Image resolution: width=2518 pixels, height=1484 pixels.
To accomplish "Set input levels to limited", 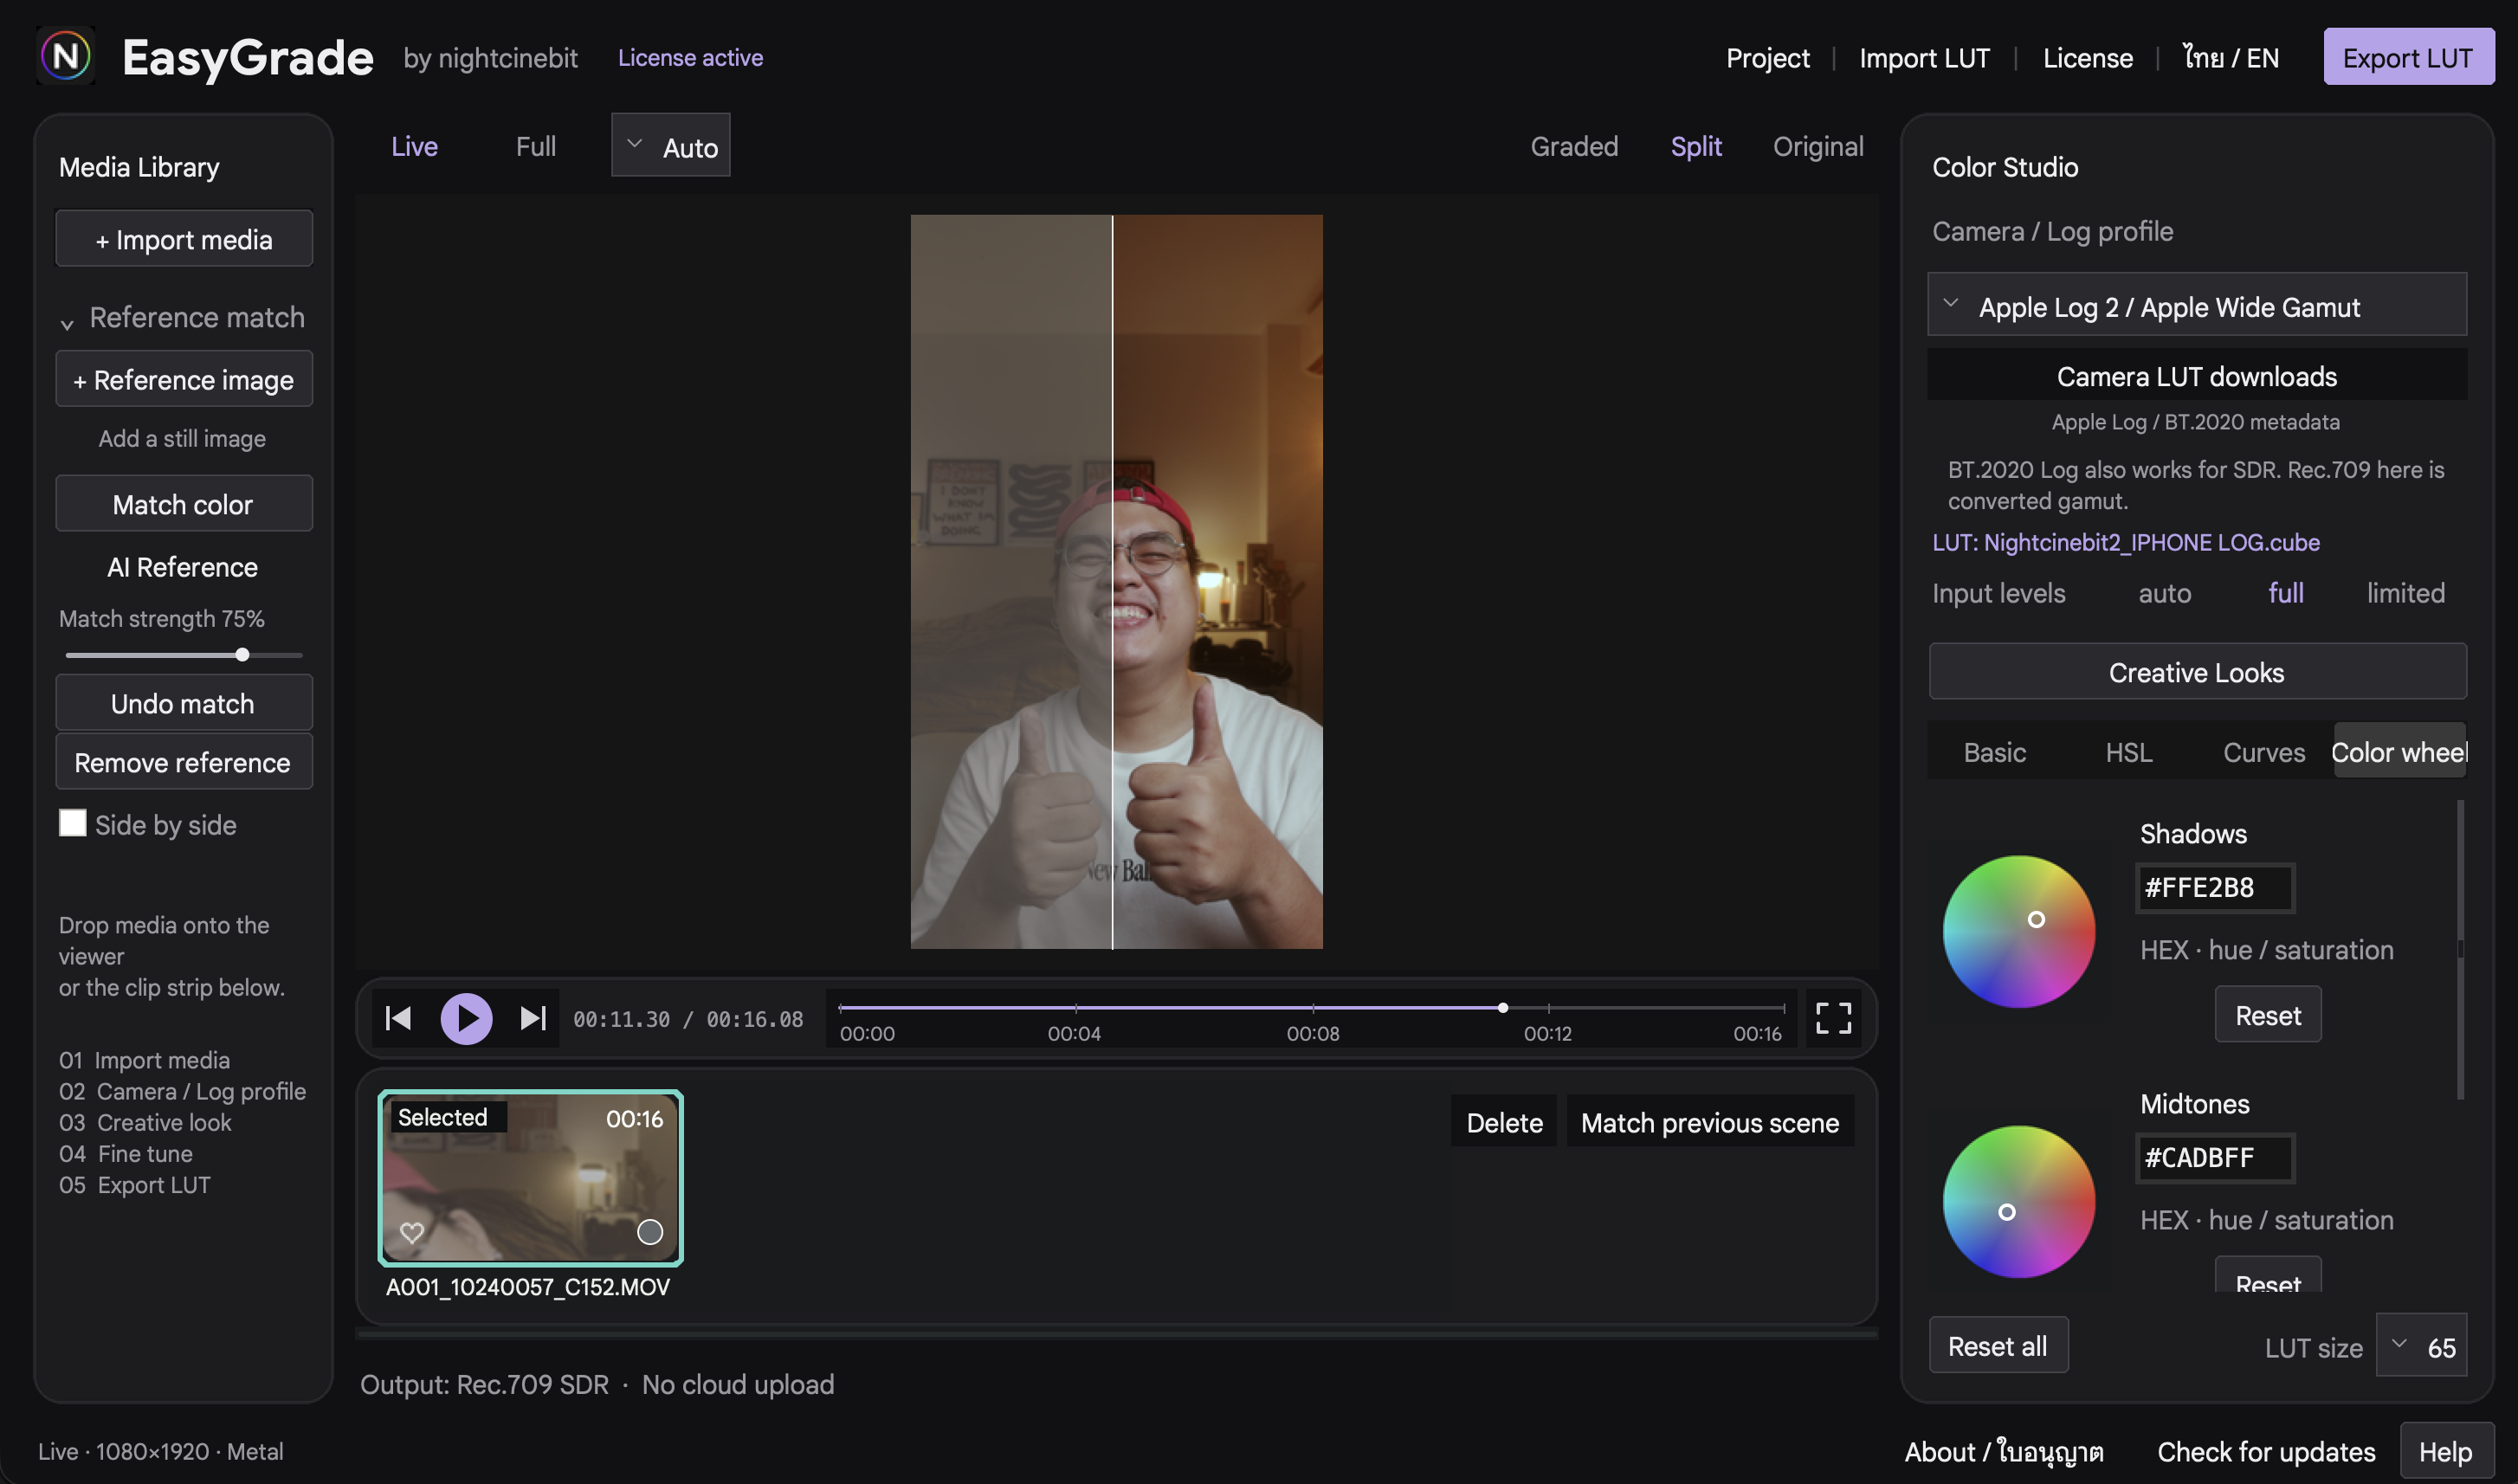I will 2405,593.
